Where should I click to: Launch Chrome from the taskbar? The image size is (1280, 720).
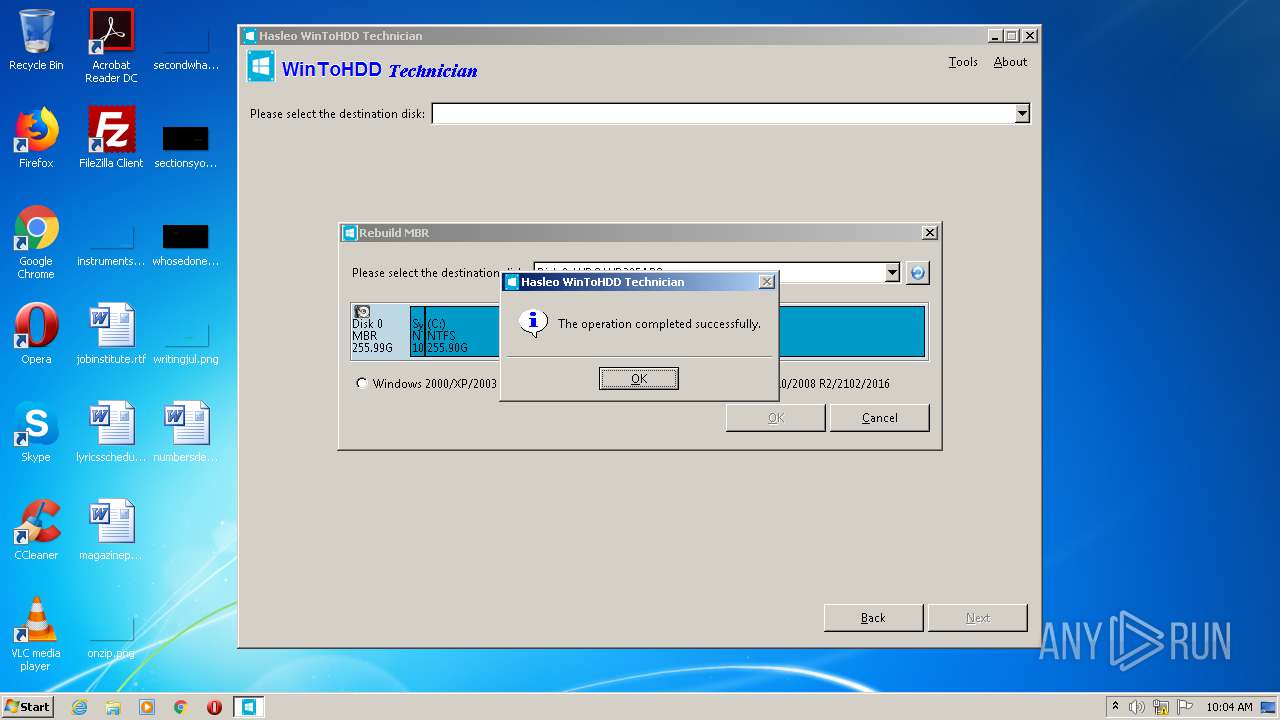181,707
